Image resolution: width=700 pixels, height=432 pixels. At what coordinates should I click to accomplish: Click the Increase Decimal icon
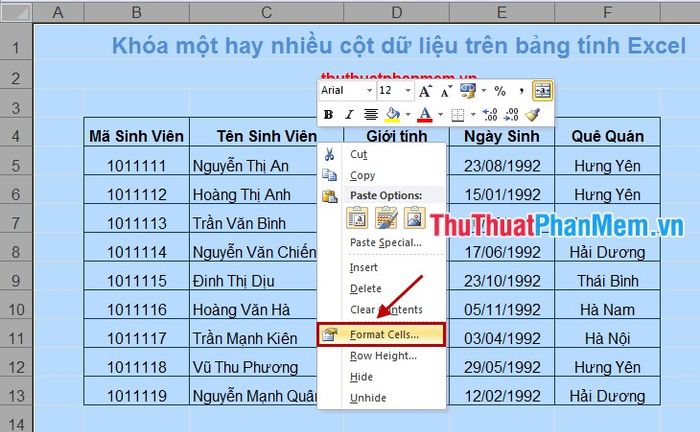[x=490, y=115]
